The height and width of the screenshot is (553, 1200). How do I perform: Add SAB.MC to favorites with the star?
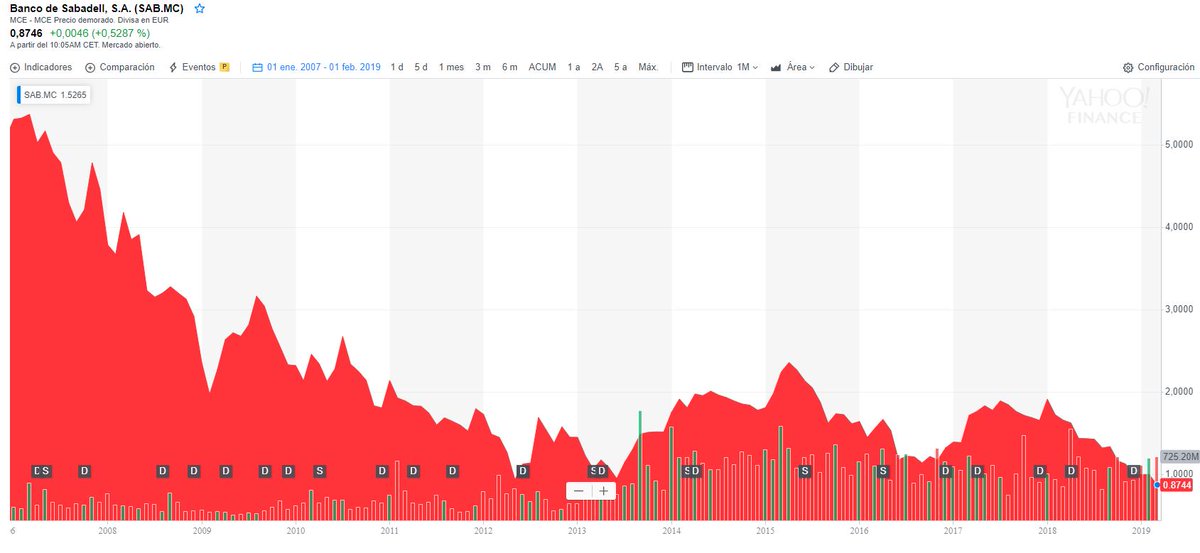coord(200,8)
